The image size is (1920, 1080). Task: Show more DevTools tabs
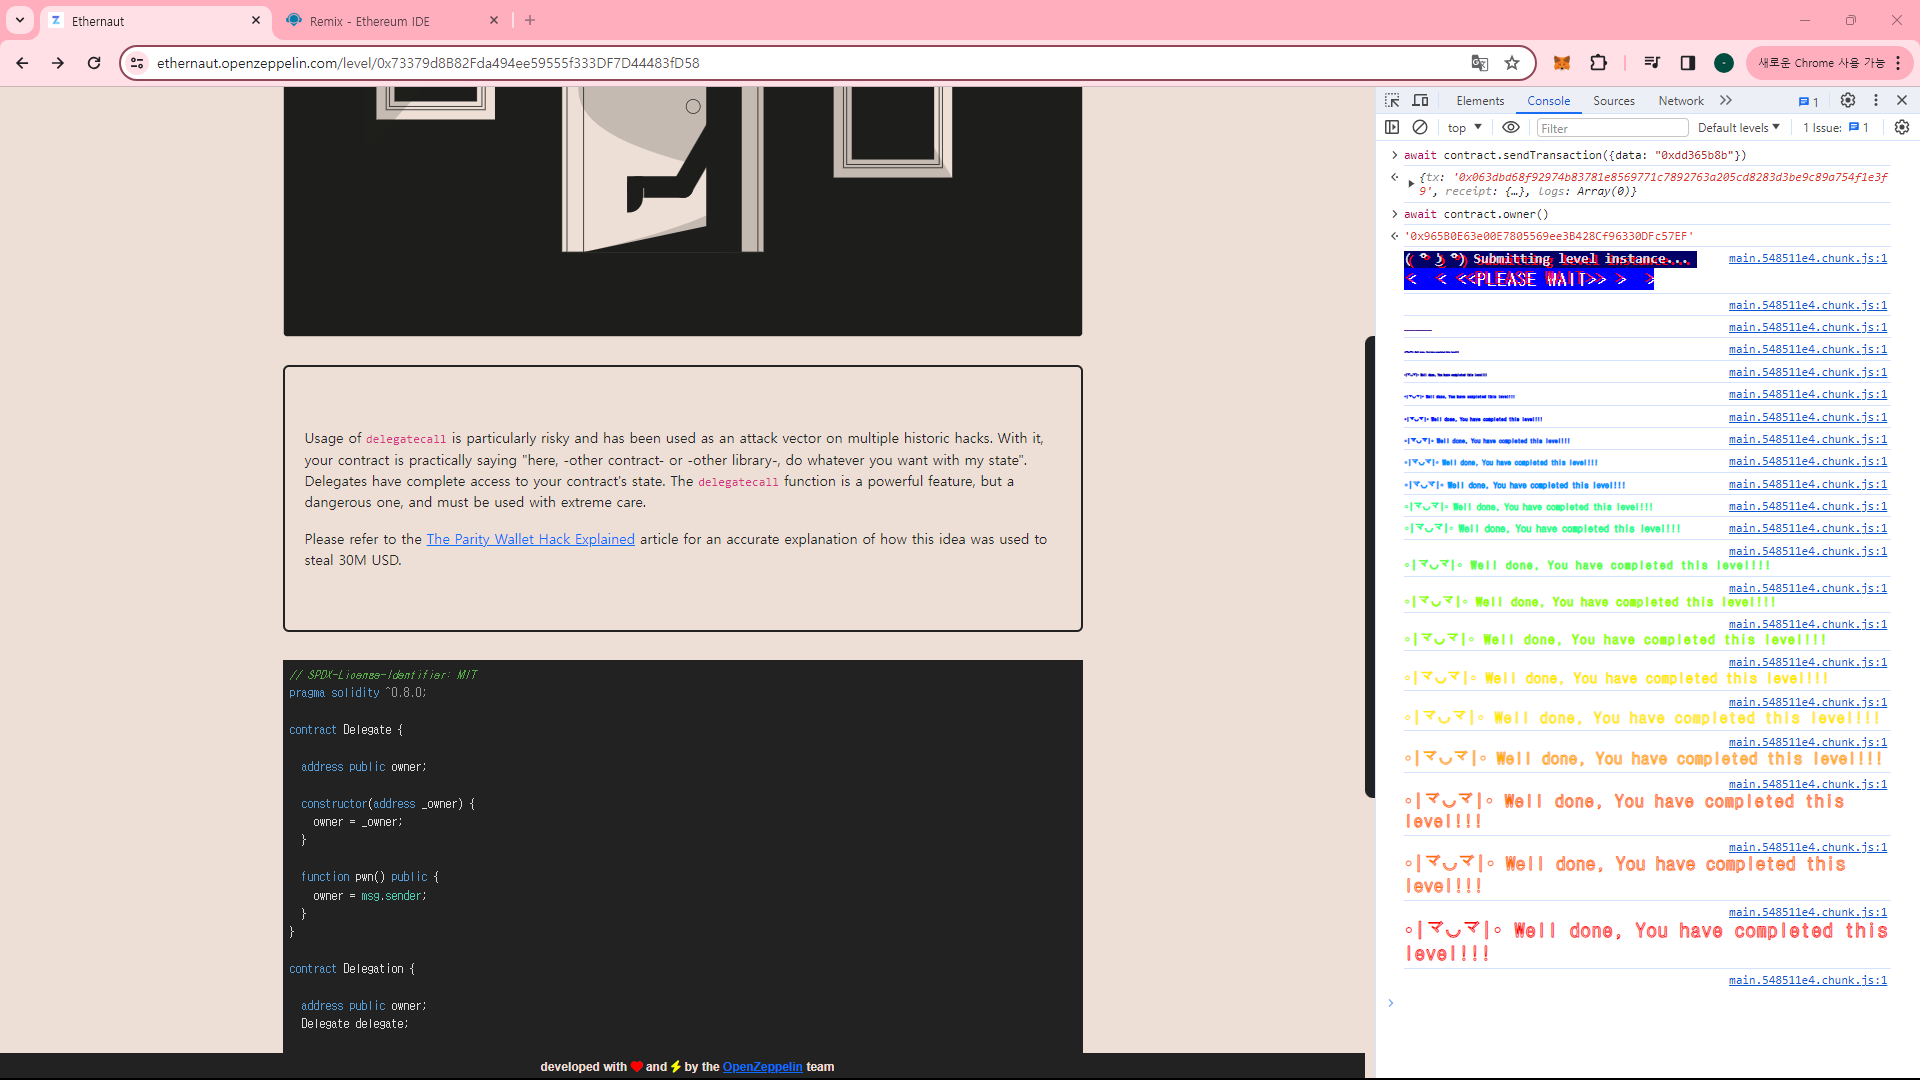[1726, 100]
